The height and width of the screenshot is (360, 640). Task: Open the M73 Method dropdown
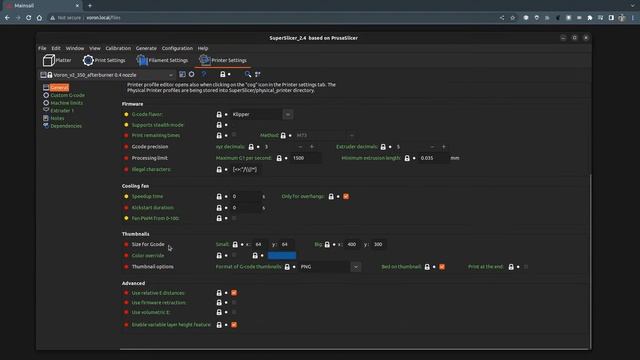click(352, 135)
